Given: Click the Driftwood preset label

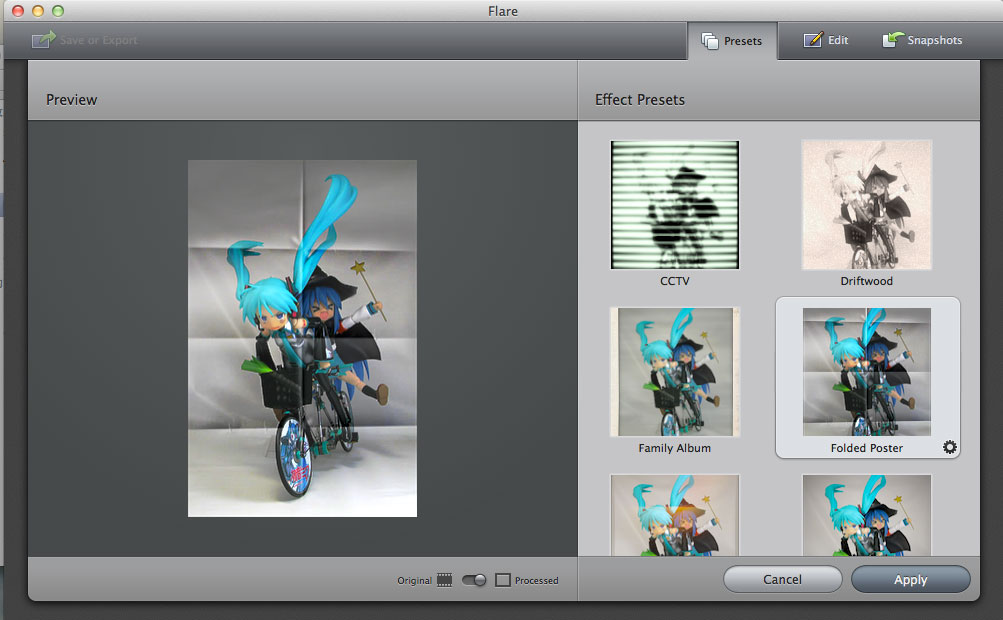Looking at the screenshot, I should [867, 281].
